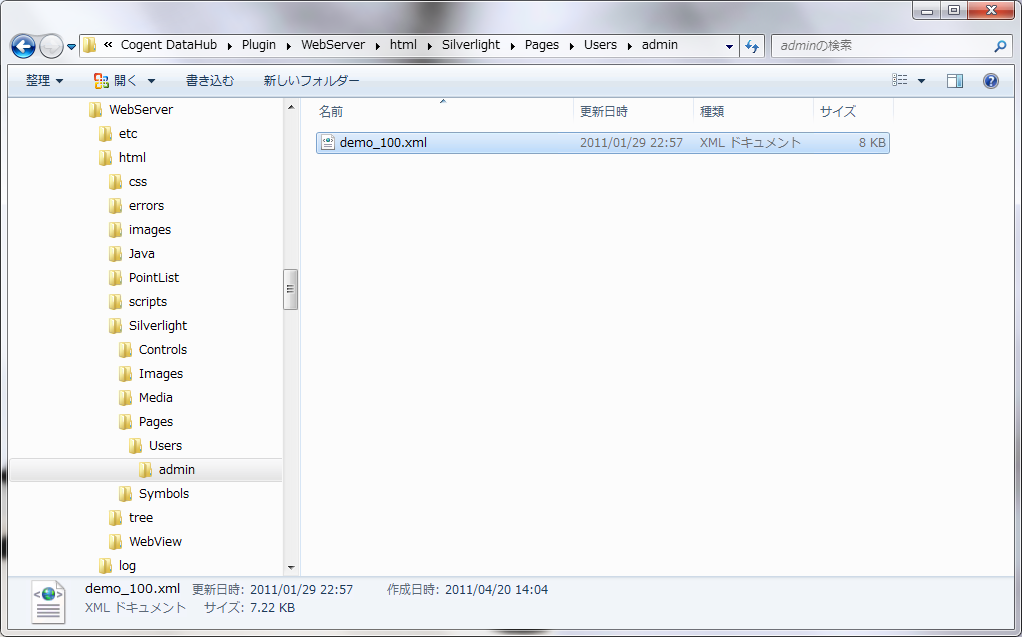Click the Symbols folder icon
The width and height of the screenshot is (1022, 637).
[x=125, y=494]
